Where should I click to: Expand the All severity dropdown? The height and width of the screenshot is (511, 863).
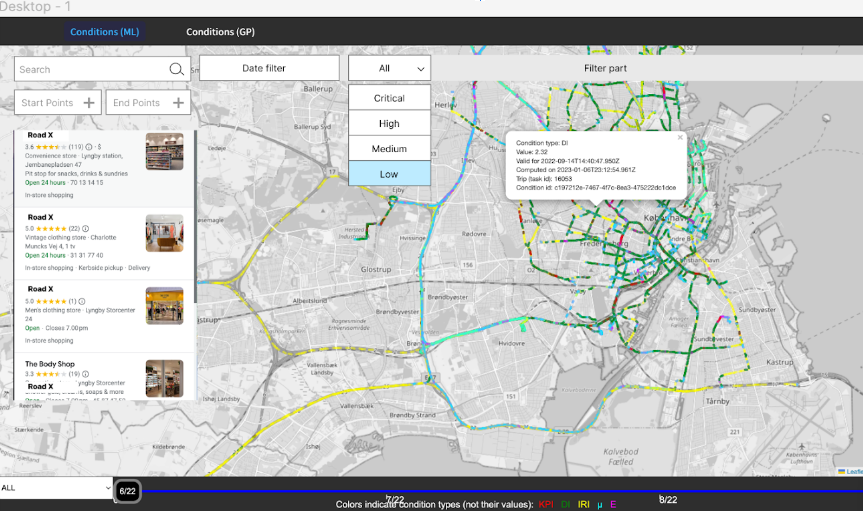point(389,68)
